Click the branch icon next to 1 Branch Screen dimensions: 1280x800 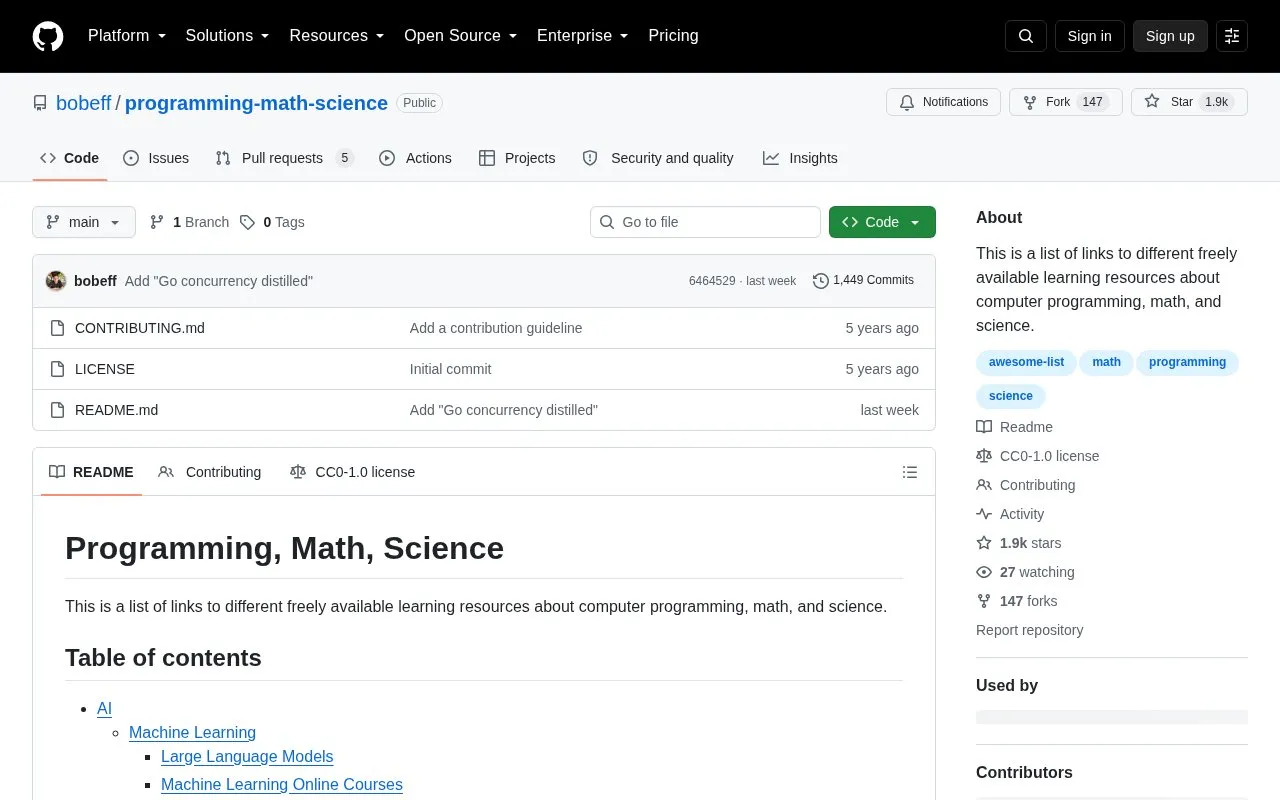(x=157, y=222)
